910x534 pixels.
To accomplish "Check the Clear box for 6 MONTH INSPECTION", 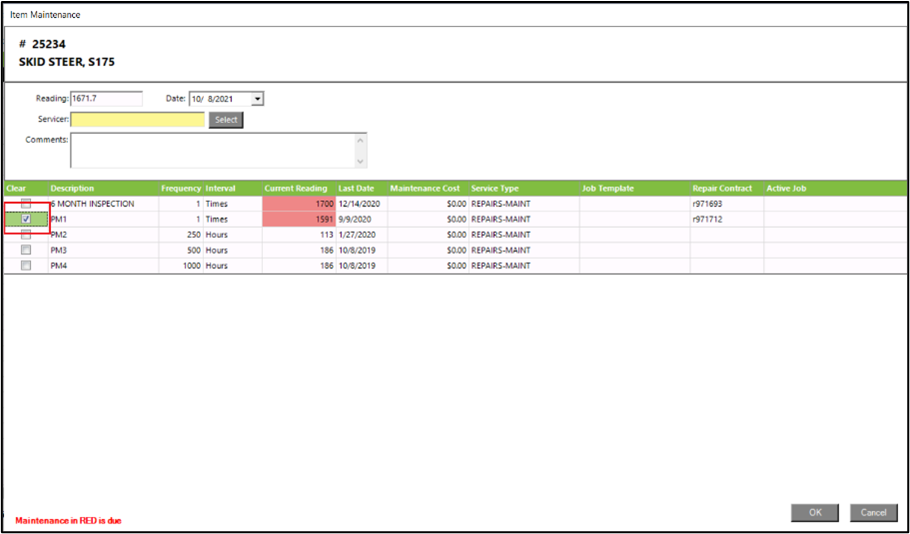I will (26, 204).
